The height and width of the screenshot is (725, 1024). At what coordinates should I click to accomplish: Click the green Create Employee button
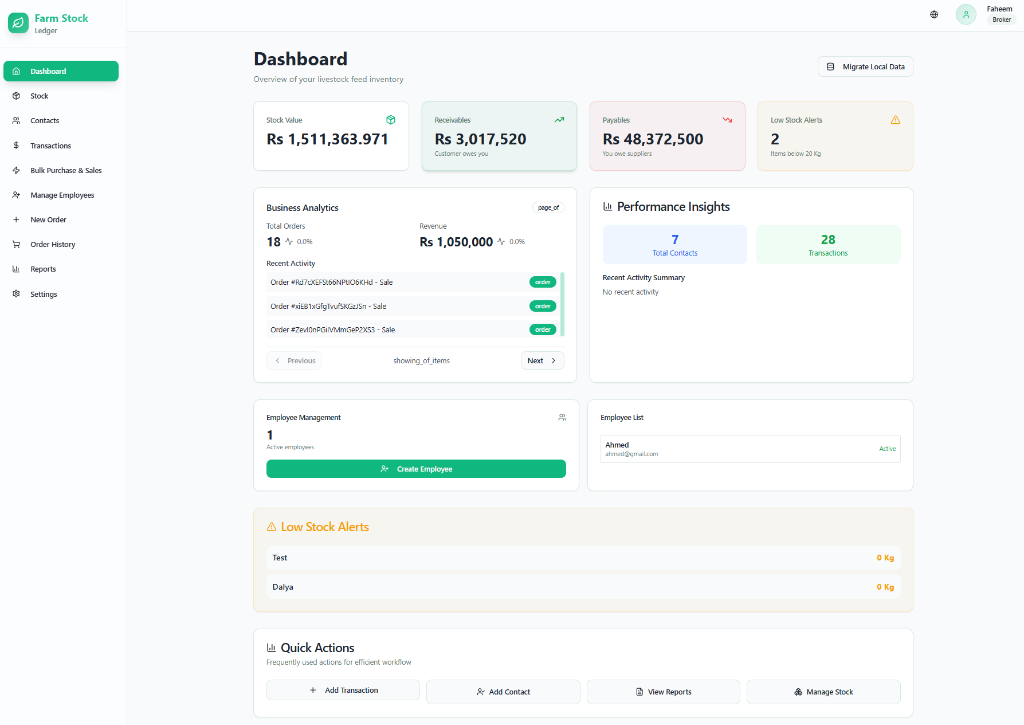pyautogui.click(x=416, y=469)
